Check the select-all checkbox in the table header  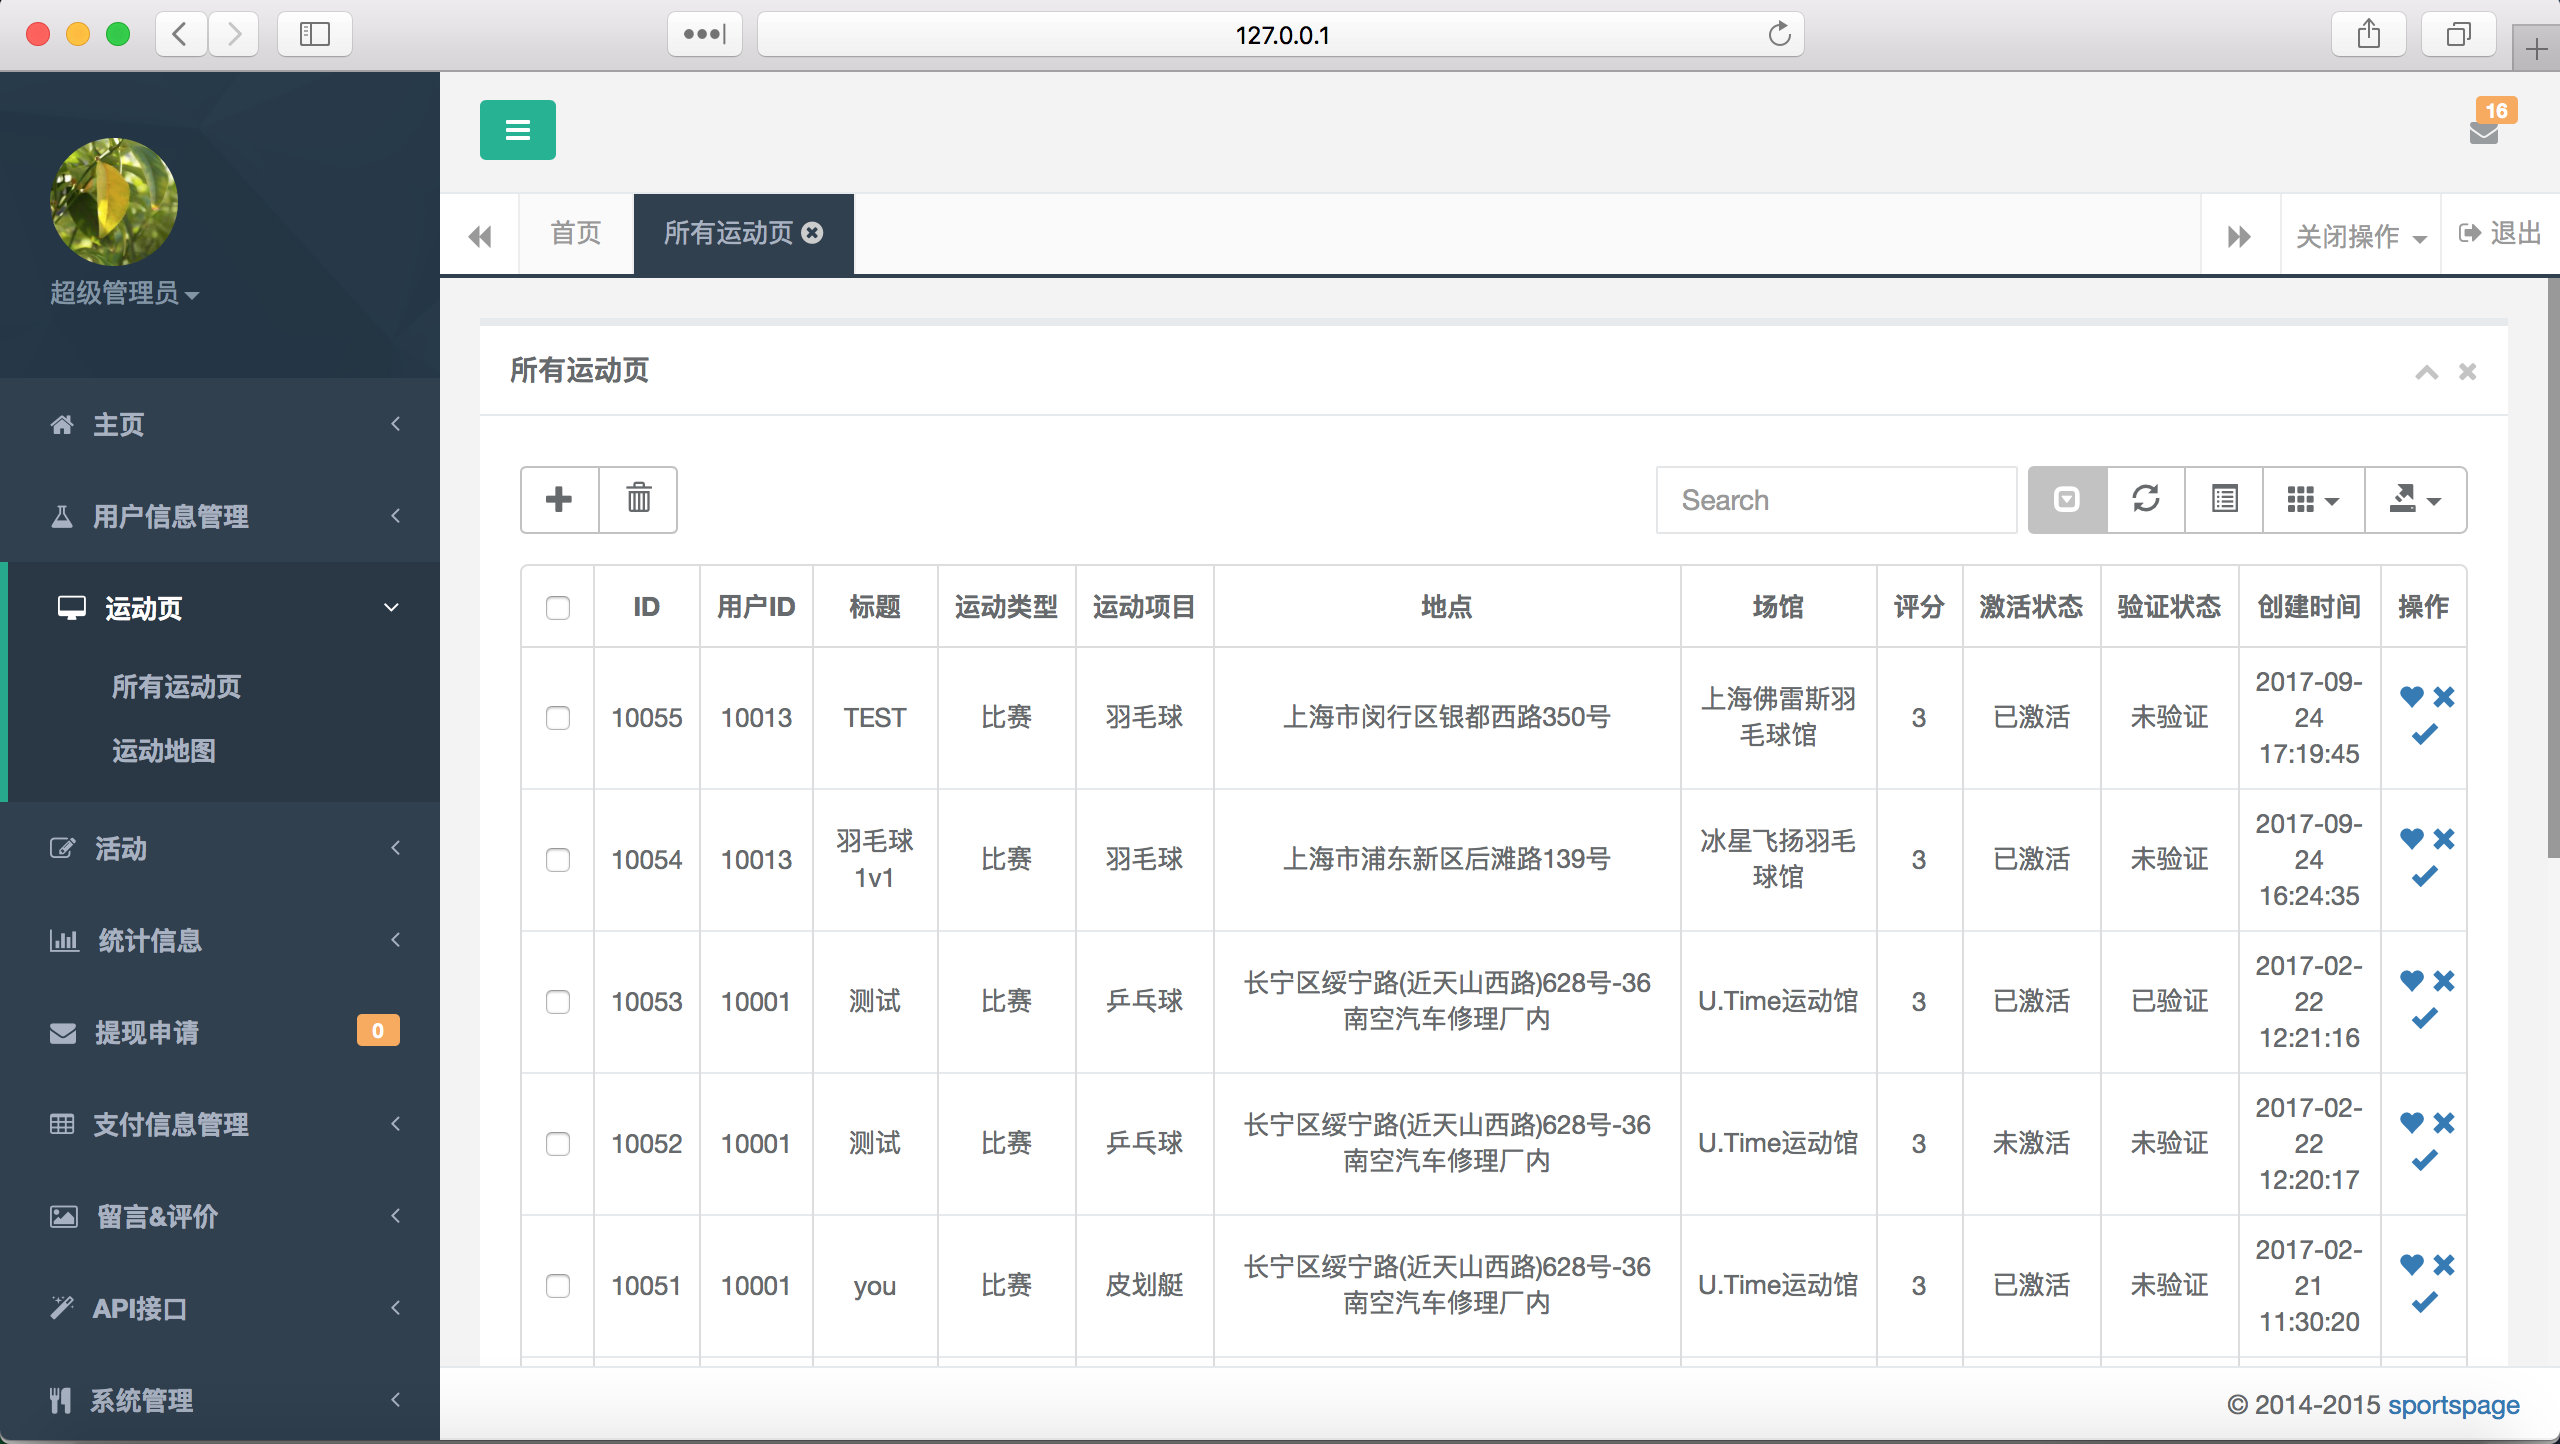point(558,607)
